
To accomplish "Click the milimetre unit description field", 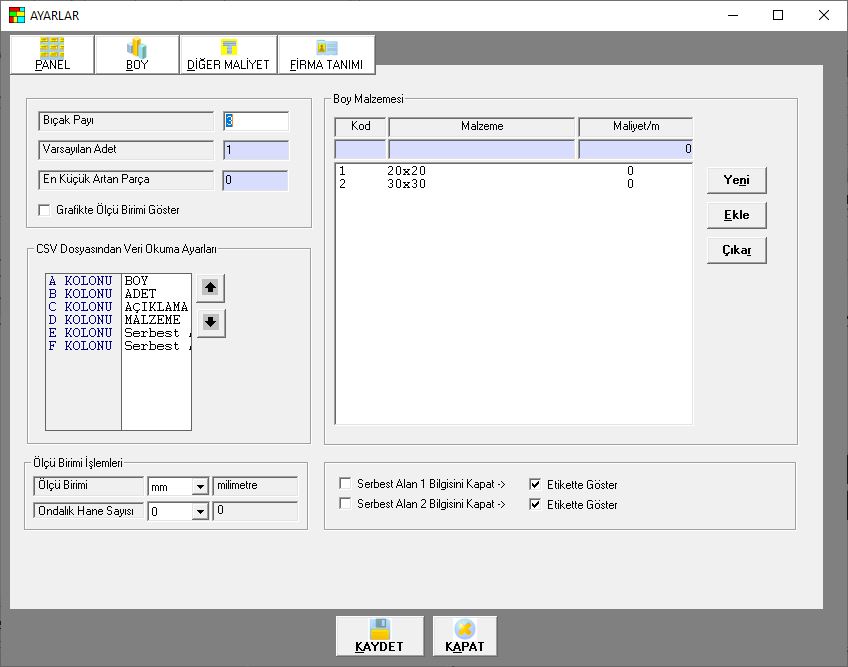I will coord(255,486).
